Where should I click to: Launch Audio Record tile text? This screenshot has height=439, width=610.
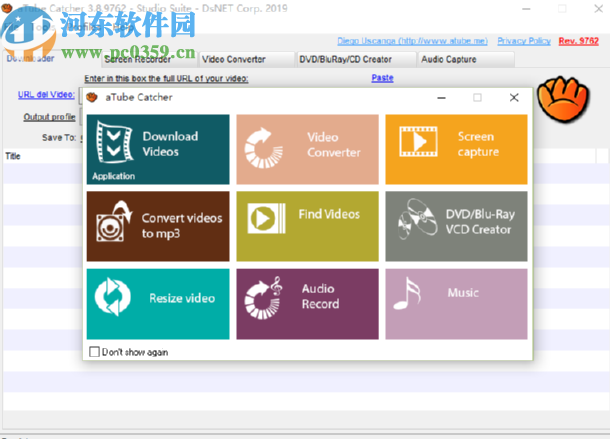click(320, 296)
